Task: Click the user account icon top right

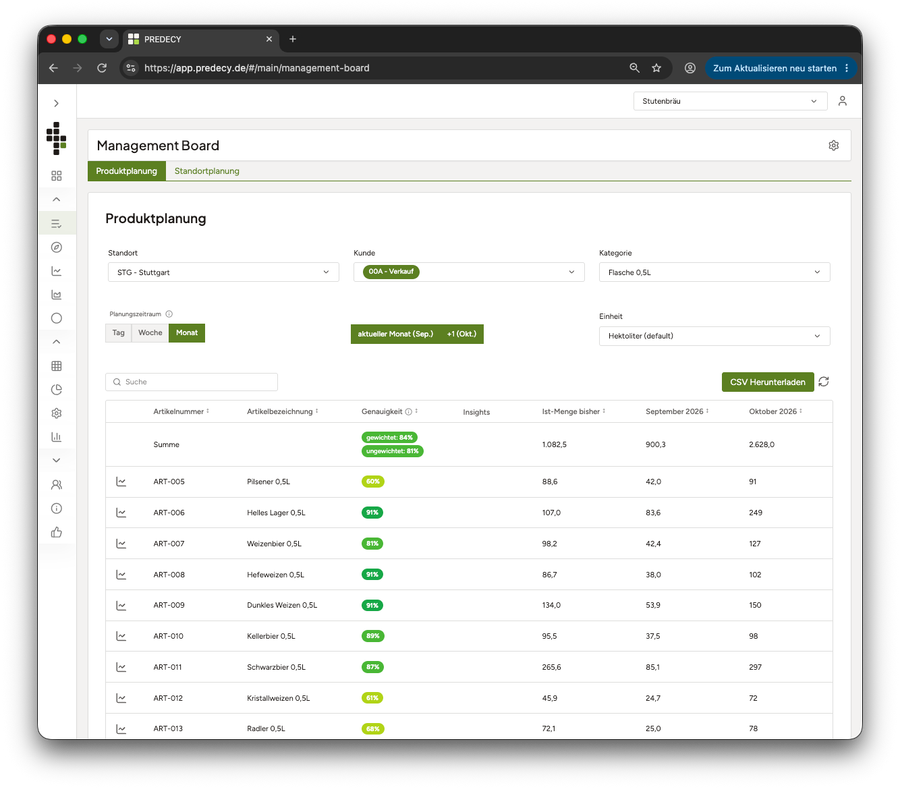Action: click(x=842, y=101)
